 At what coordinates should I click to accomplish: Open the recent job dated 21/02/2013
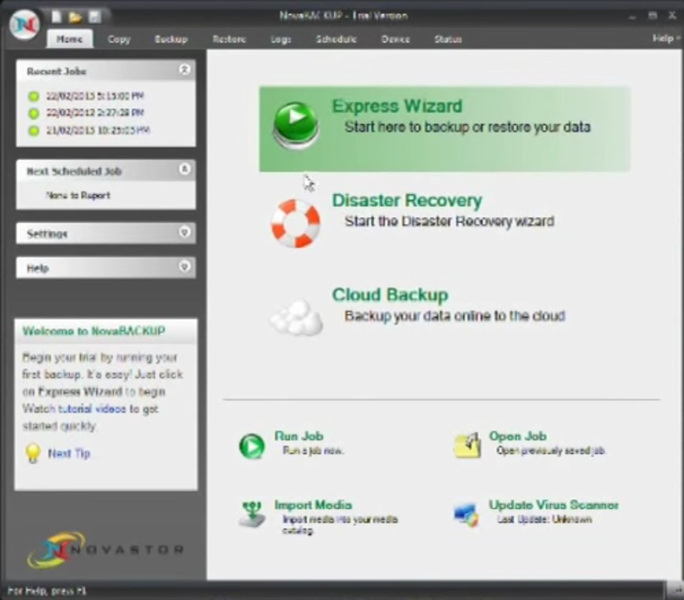click(x=98, y=130)
